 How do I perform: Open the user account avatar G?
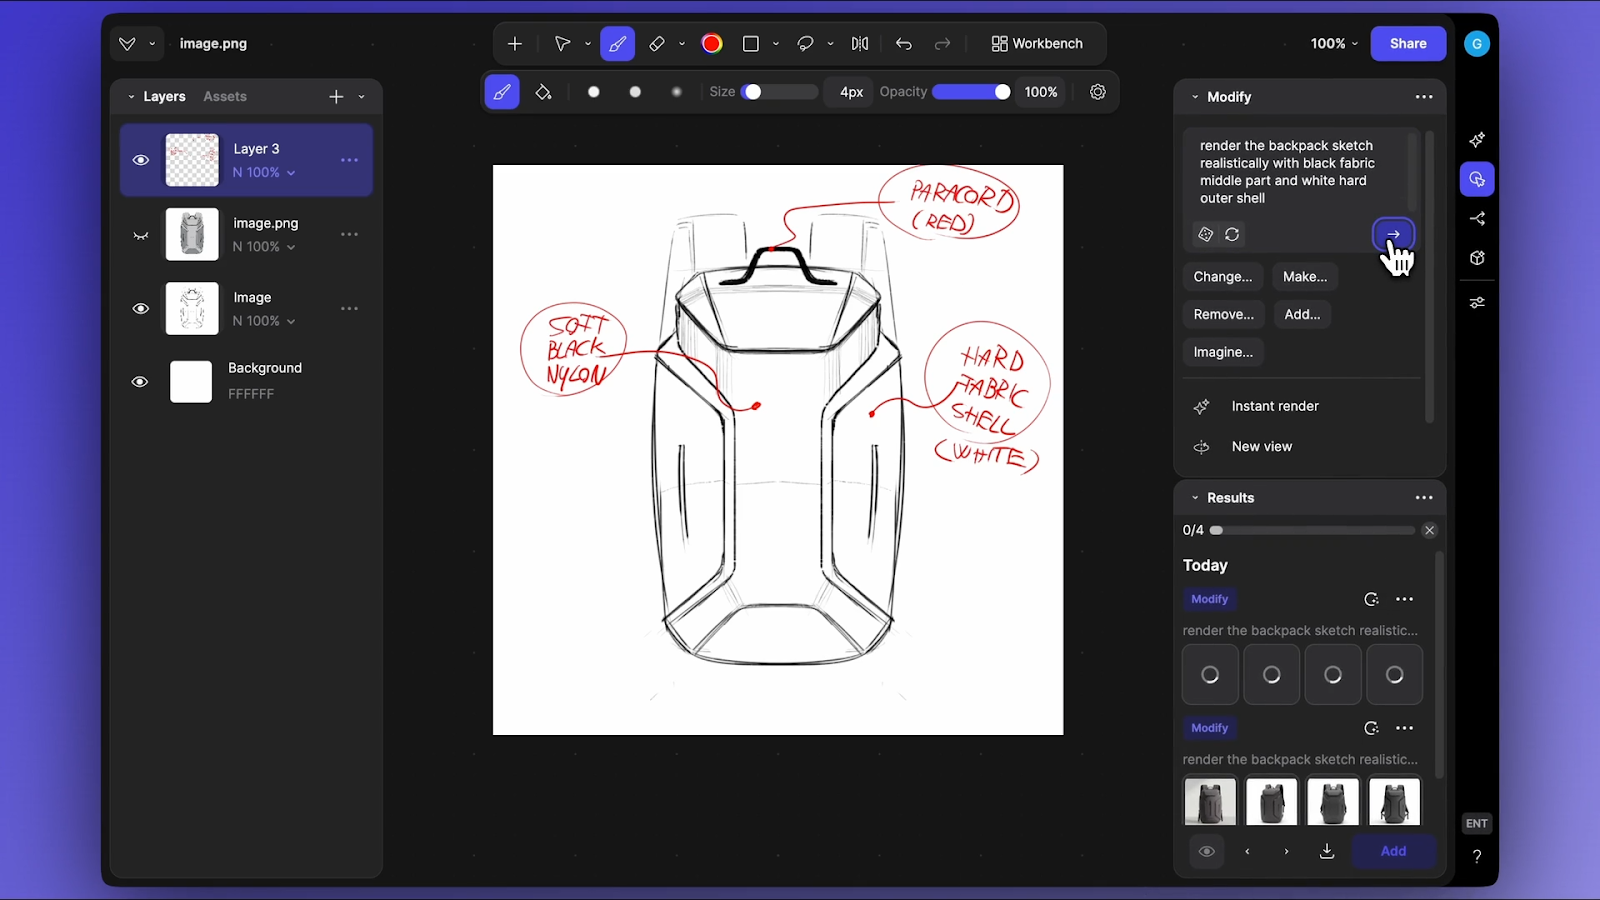tap(1477, 44)
